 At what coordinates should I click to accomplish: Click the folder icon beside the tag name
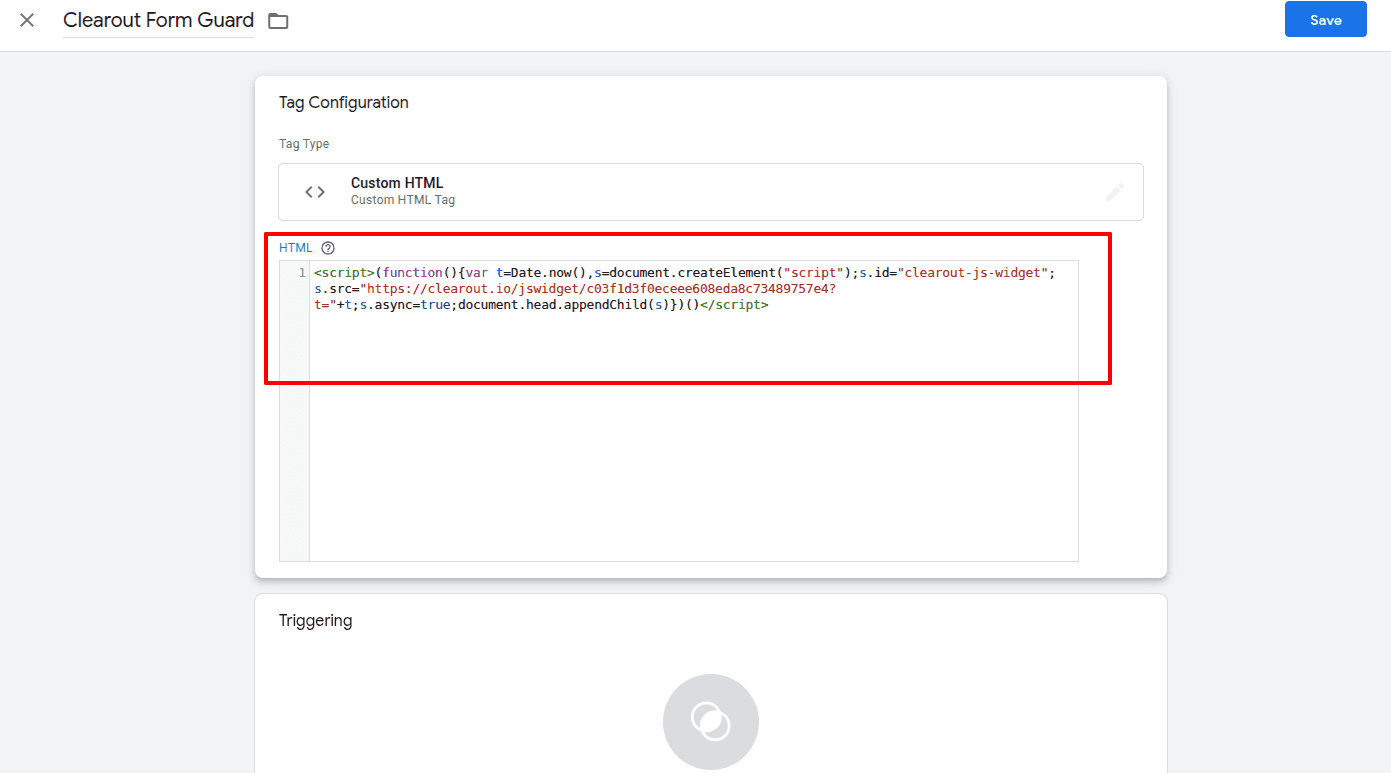coord(277,19)
